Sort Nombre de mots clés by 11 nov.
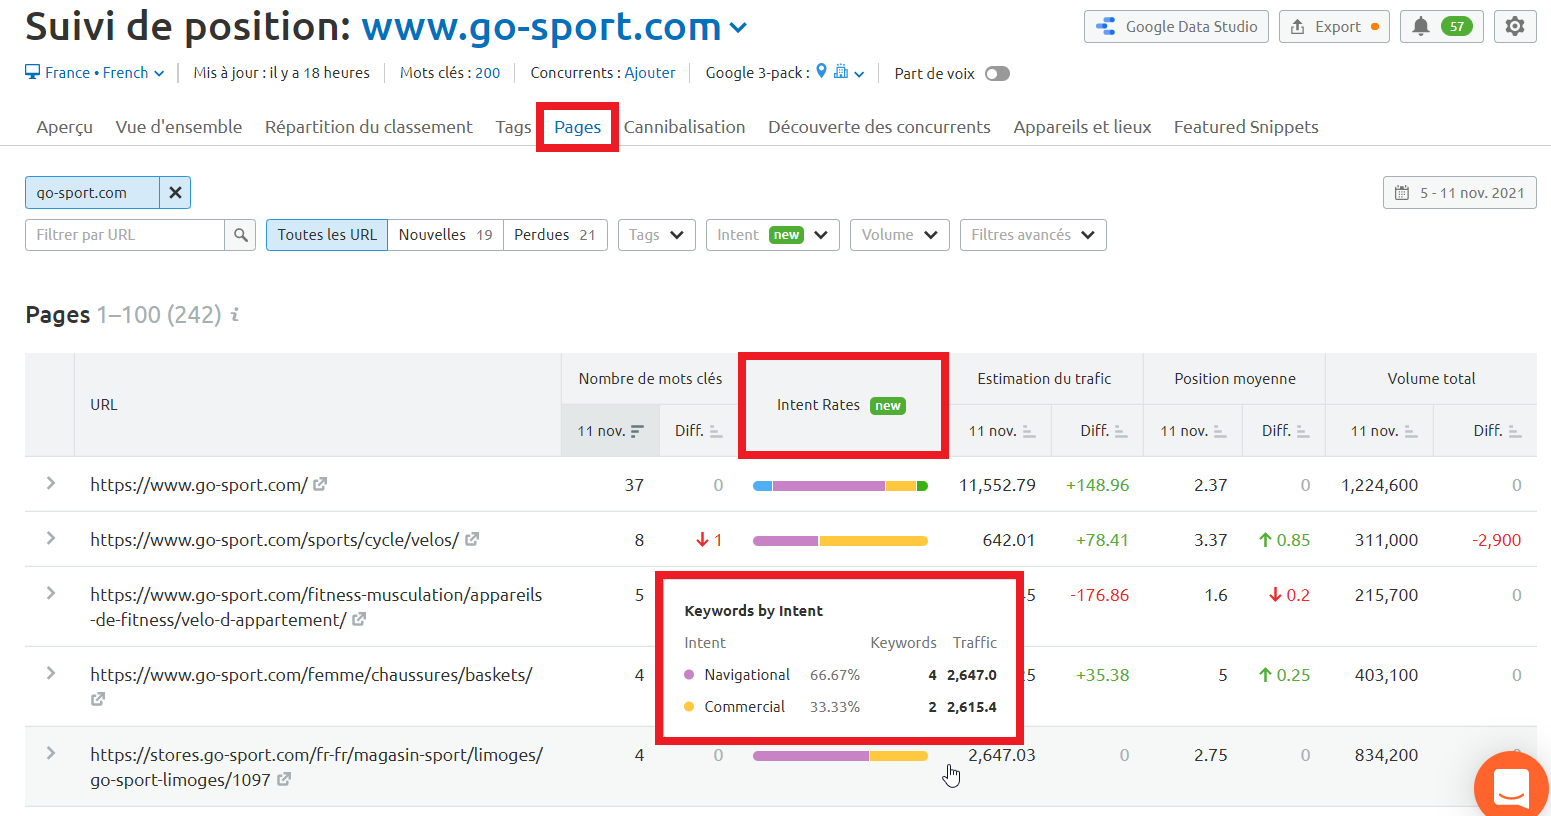The image size is (1551, 816). (610, 431)
